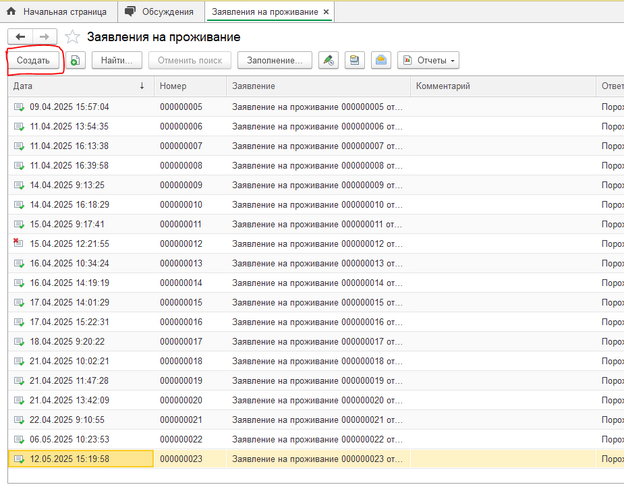The height and width of the screenshot is (489, 624).
Task: Click the deleted document icon for 000000012
Action: [18, 243]
